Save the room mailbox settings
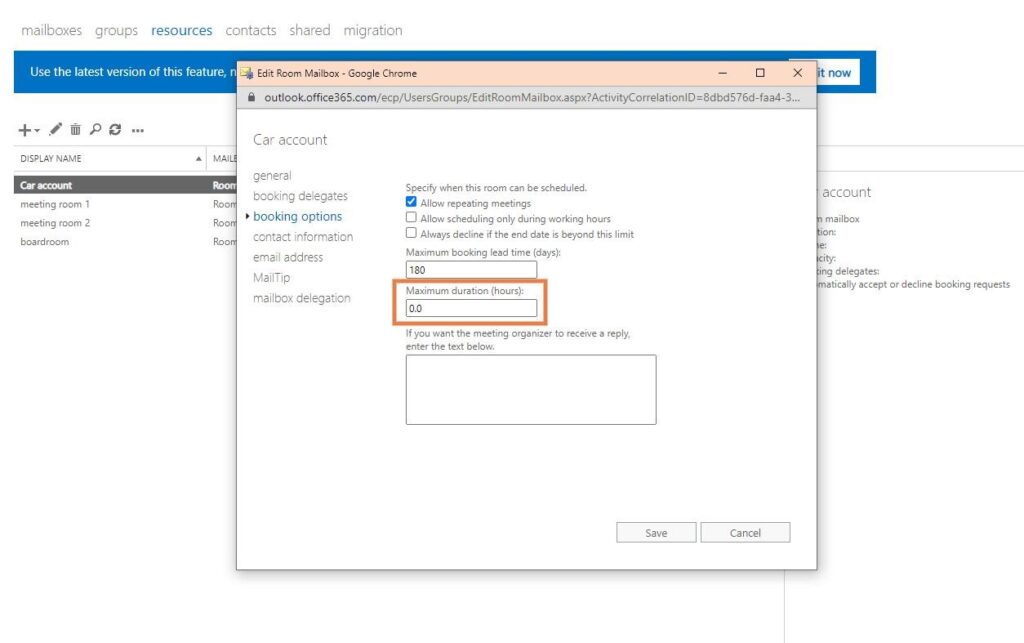The width and height of the screenshot is (1024, 643). pyautogui.click(x=656, y=532)
